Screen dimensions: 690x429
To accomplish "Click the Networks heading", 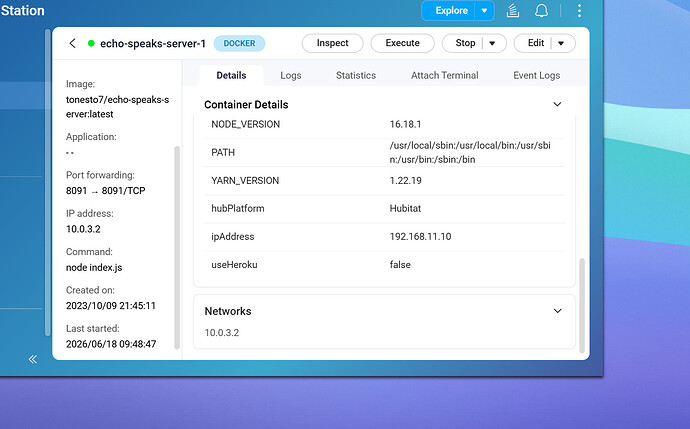I will (228, 311).
